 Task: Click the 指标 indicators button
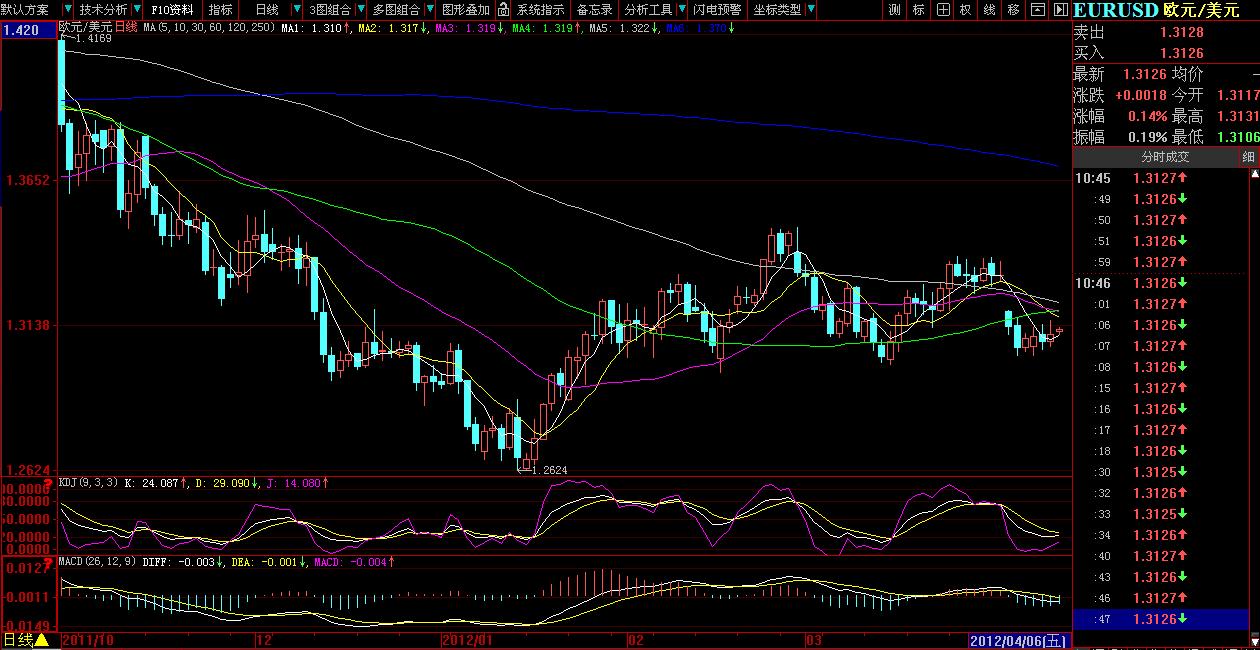220,9
